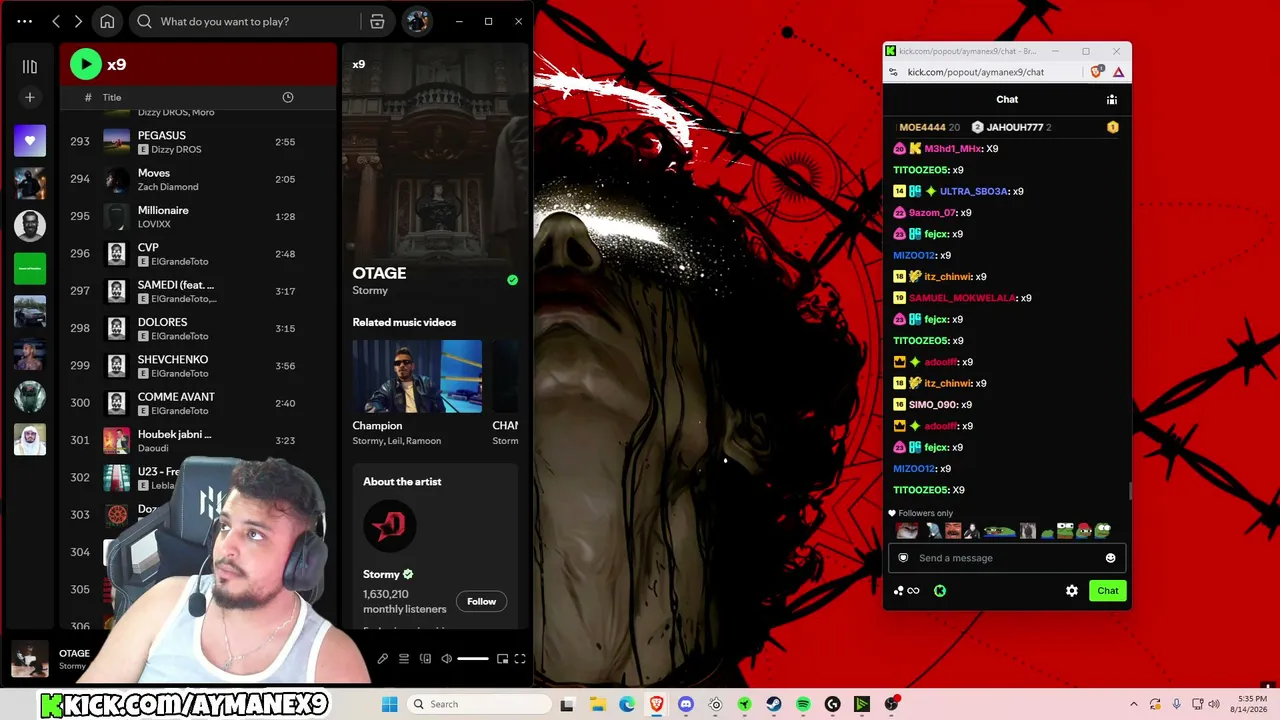Expand Your Library in the Spotify sidebar
Image resolution: width=1280 pixels, height=720 pixels.
30,66
